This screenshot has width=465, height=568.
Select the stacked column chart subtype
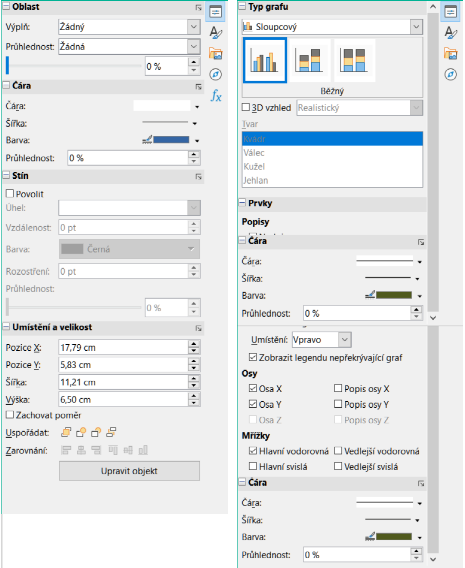(310, 60)
